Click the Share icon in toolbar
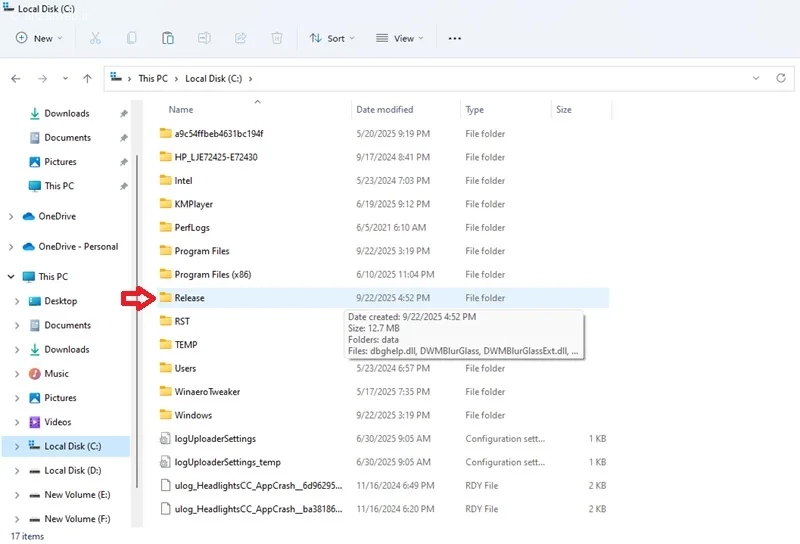The image size is (800, 544). point(240,38)
